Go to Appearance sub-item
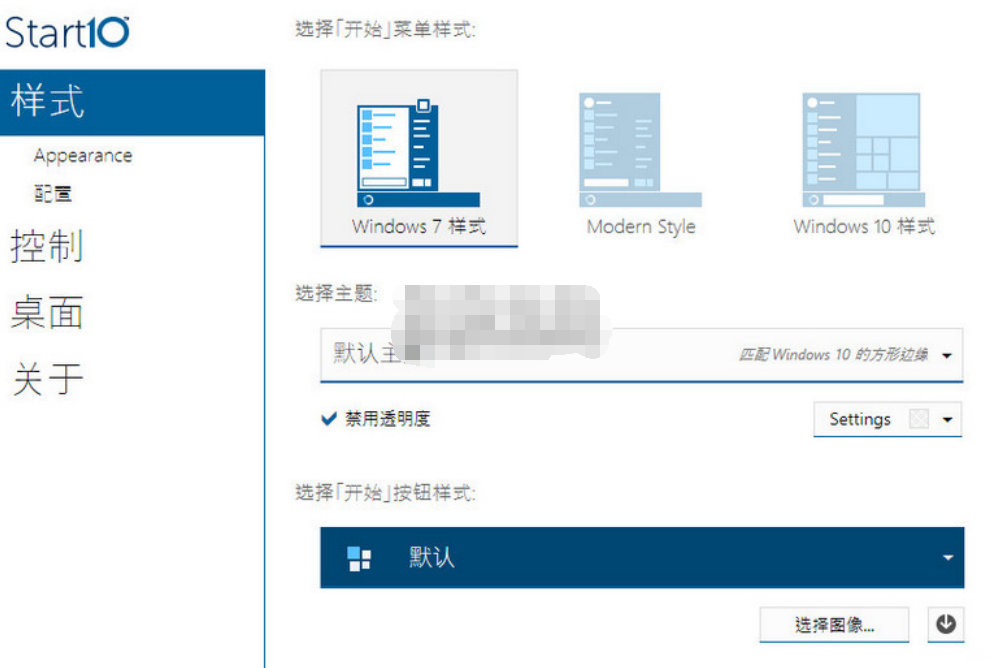The height and width of the screenshot is (668, 995). (x=83, y=155)
